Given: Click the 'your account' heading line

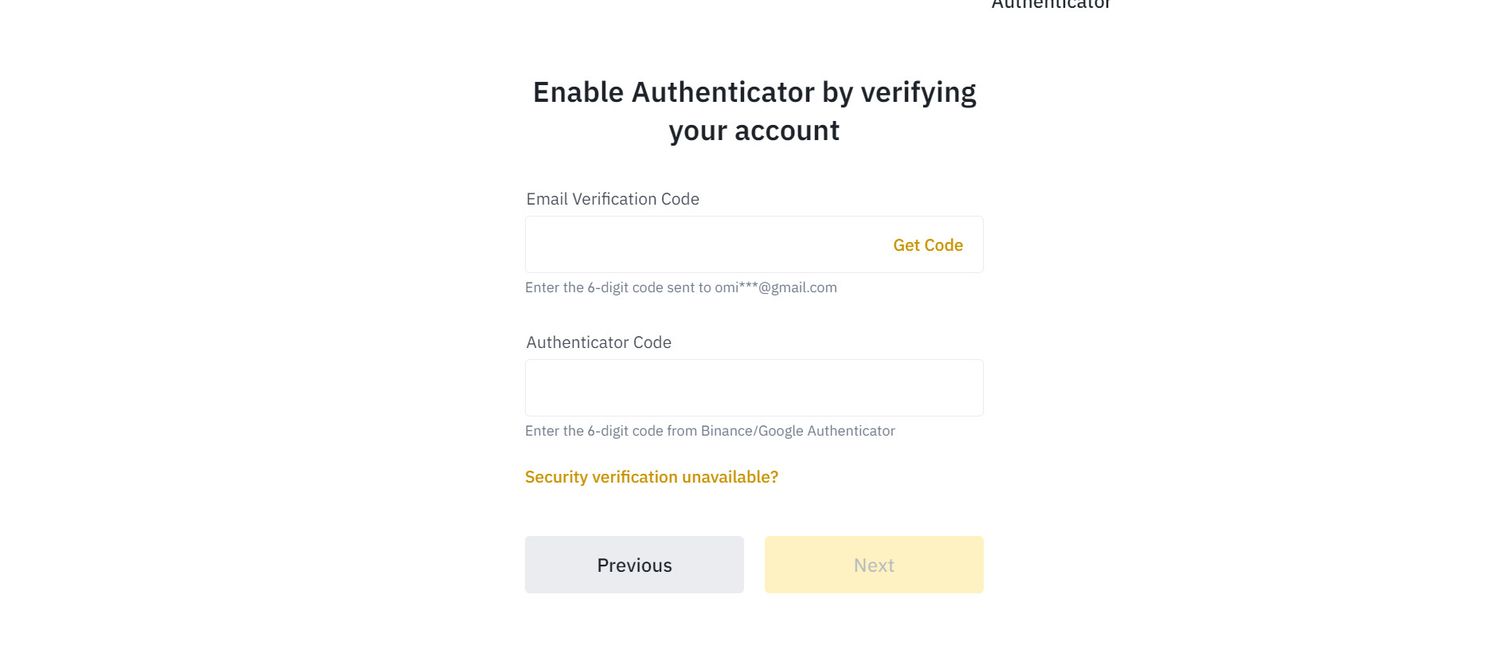Looking at the screenshot, I should coord(754,131).
